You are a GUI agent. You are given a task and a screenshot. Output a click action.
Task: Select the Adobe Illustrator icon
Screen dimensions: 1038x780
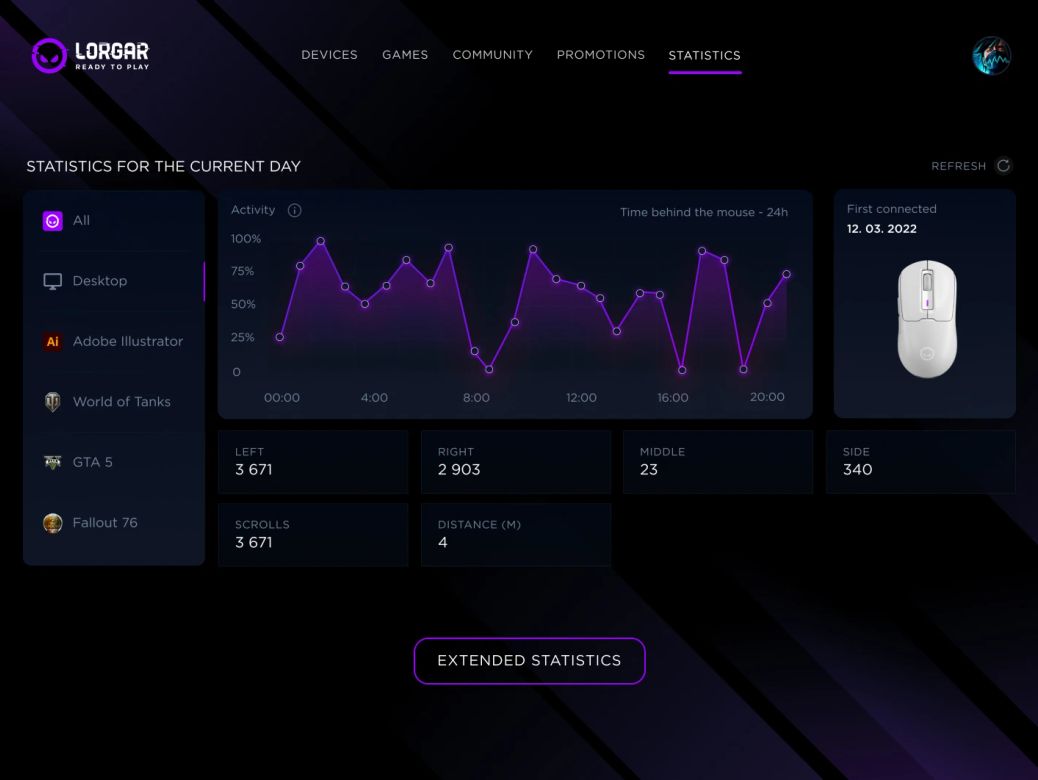(x=53, y=342)
